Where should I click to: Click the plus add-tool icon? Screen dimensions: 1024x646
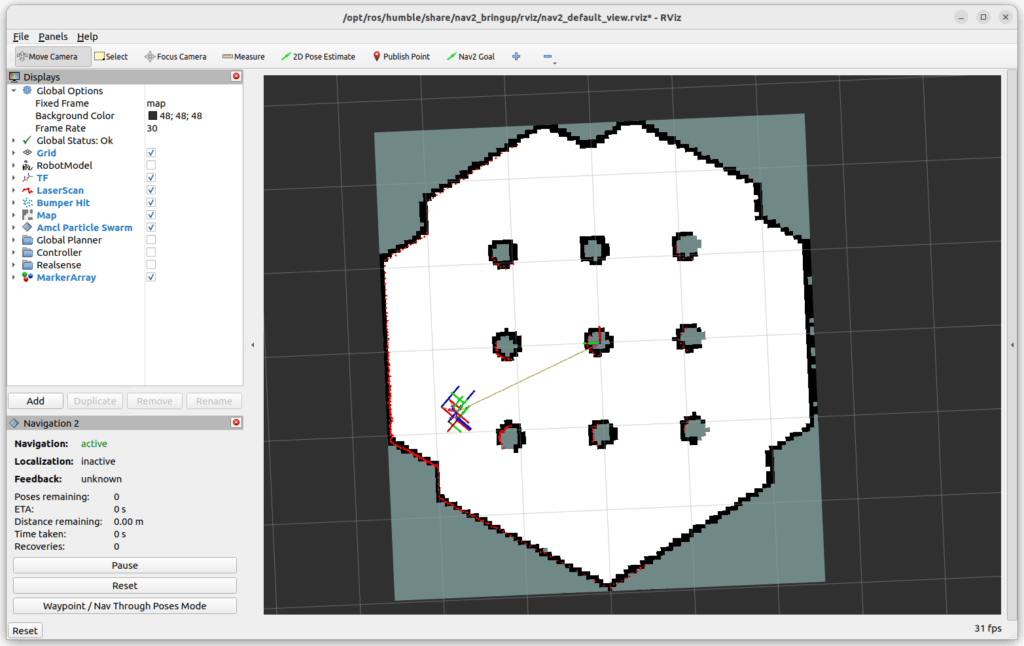[516, 57]
